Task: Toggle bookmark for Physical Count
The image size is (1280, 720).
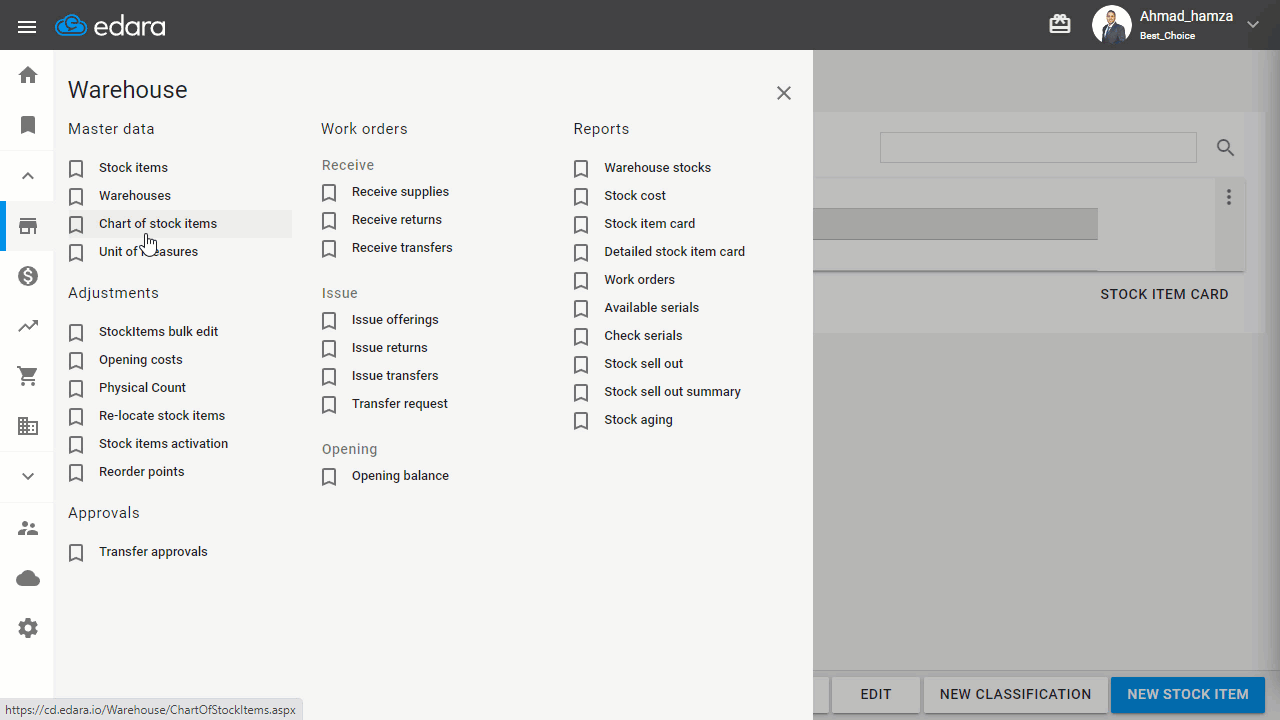Action: click(x=76, y=388)
